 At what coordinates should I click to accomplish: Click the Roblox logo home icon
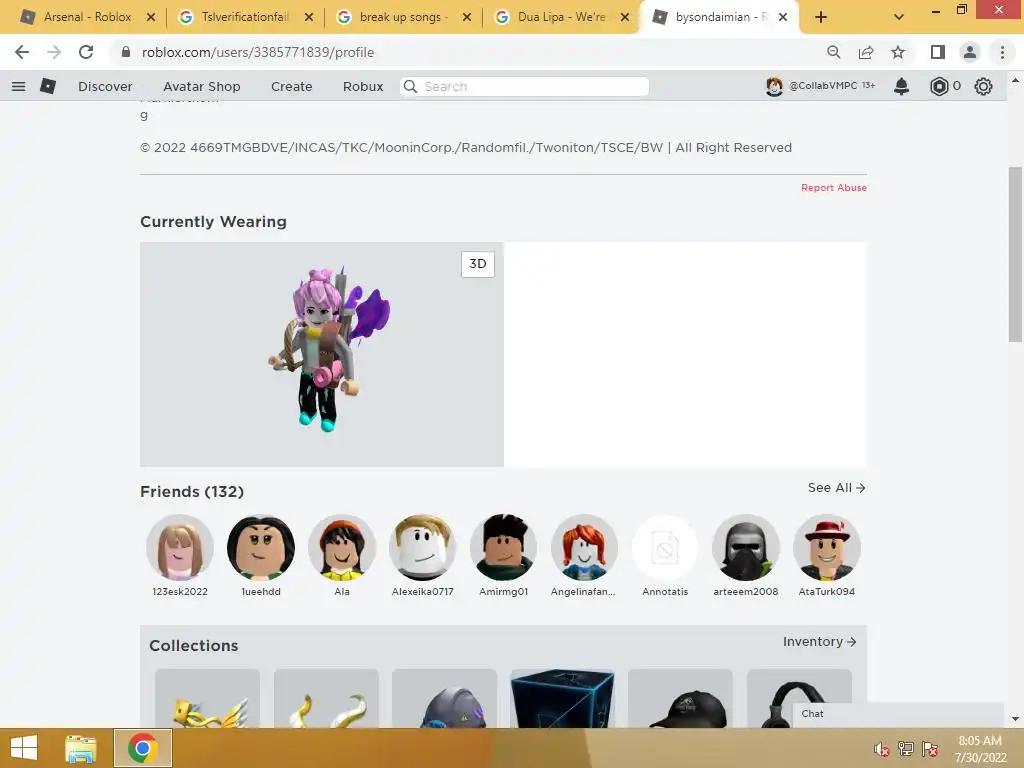48,86
